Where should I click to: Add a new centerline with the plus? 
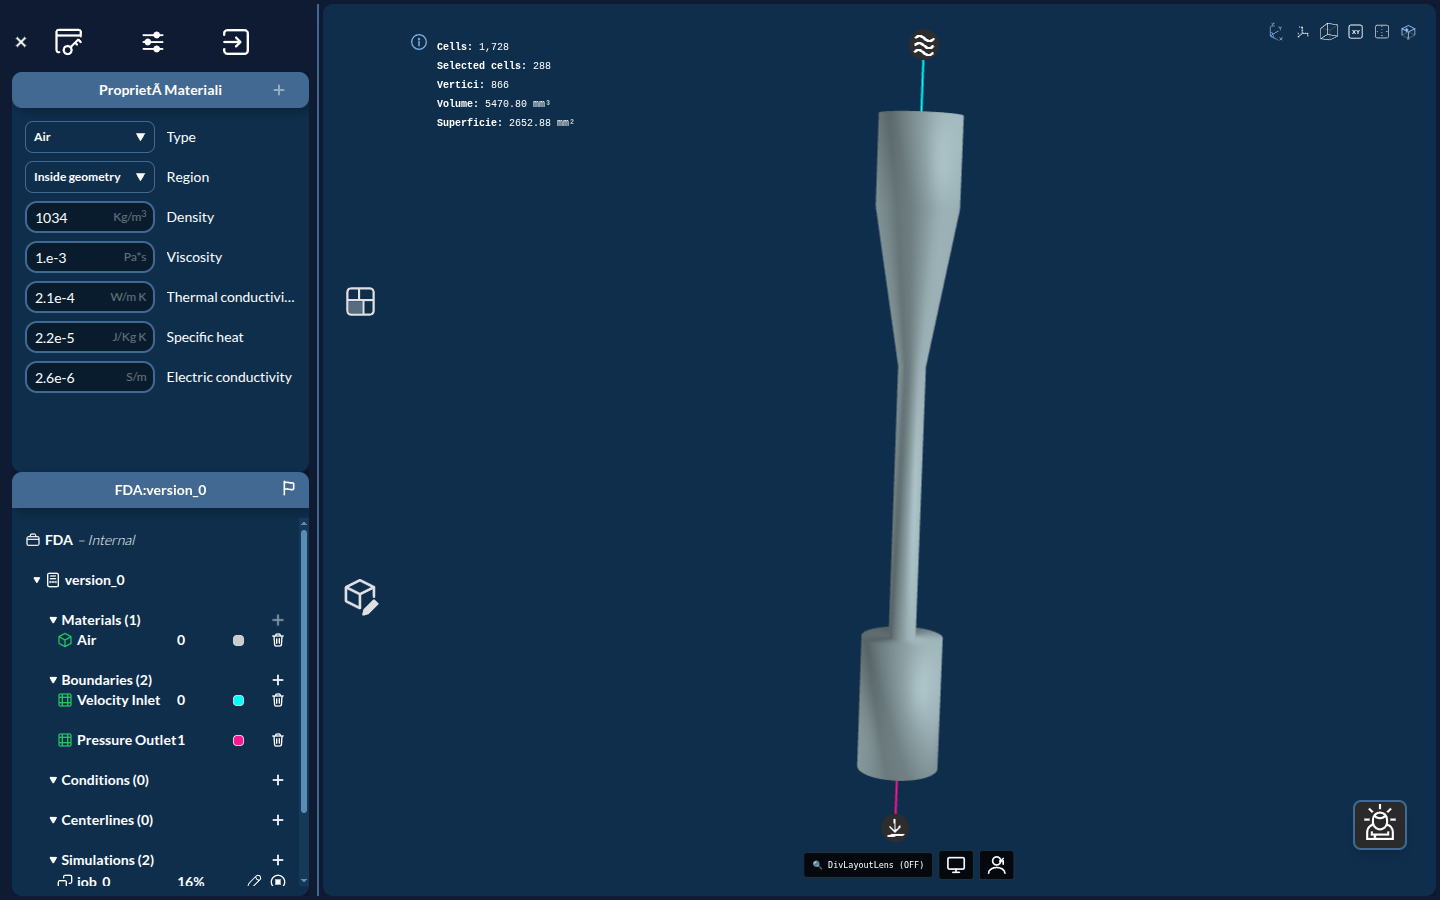278,820
